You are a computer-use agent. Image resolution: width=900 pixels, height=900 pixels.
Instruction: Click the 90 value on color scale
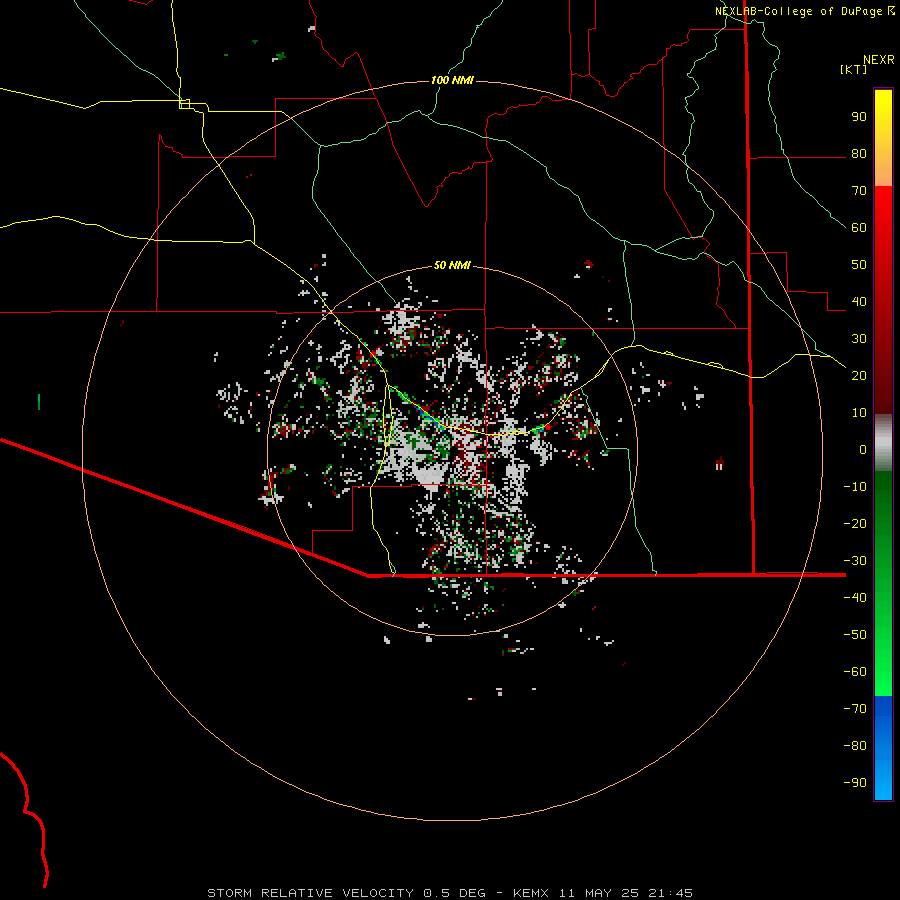point(859,117)
